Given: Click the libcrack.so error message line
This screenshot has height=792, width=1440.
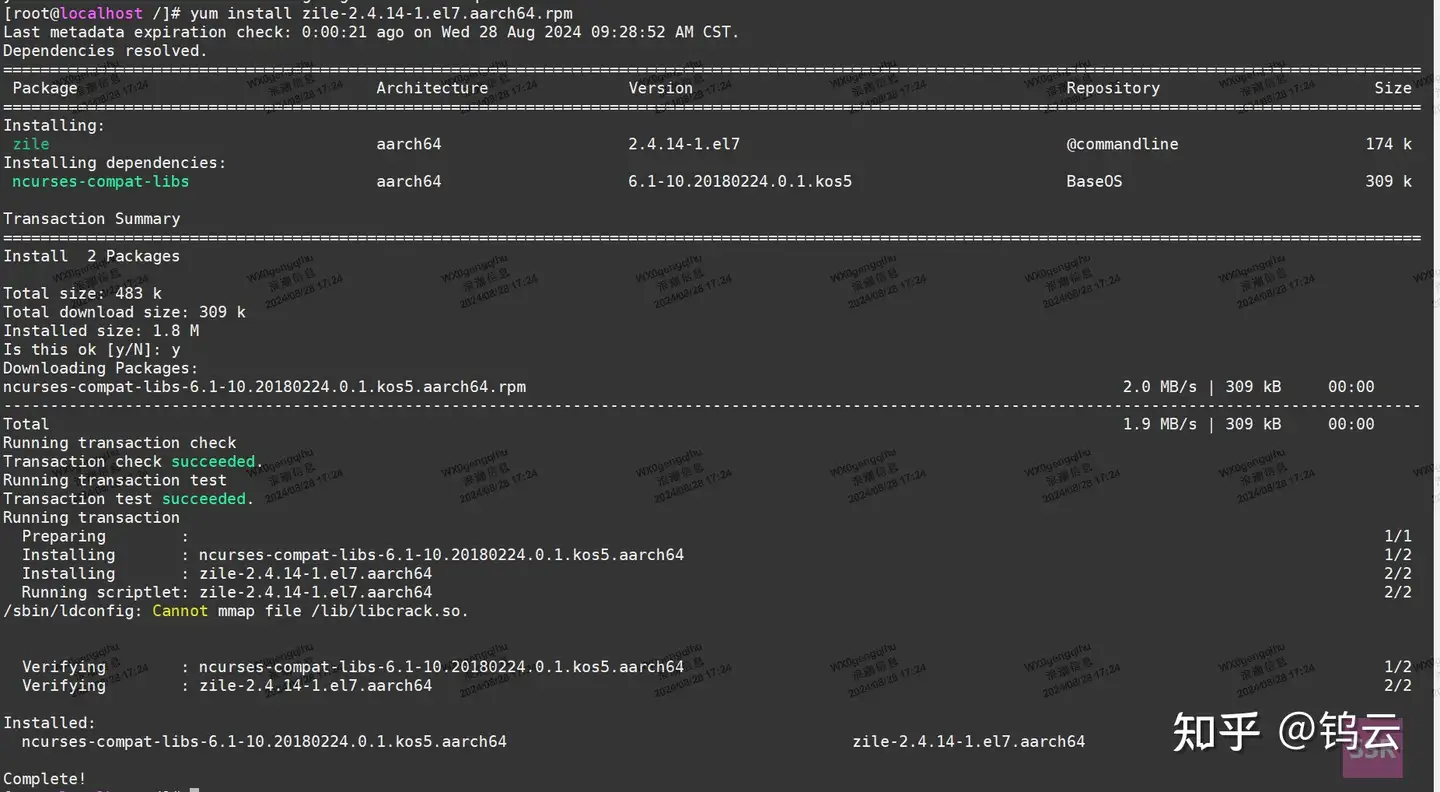Looking at the screenshot, I should click(235, 610).
